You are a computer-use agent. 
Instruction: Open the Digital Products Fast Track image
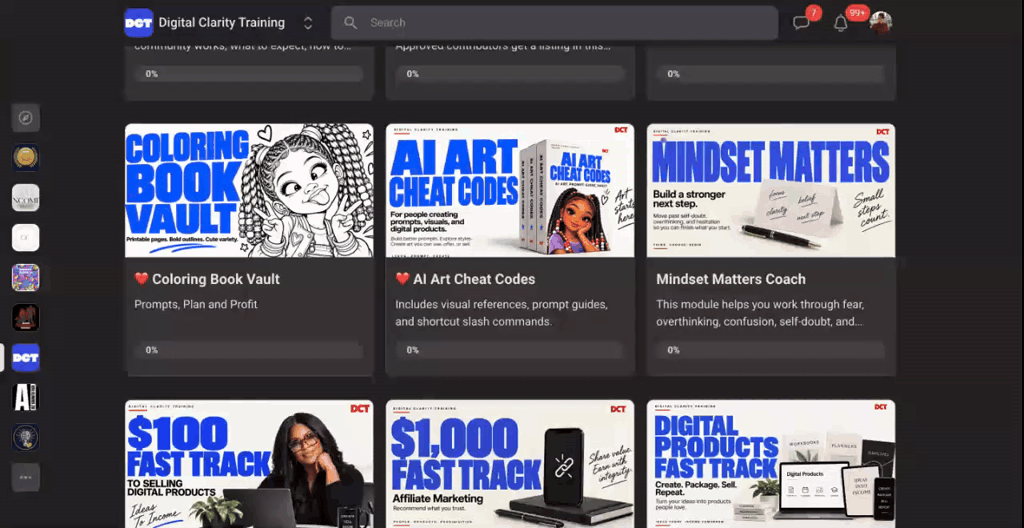(771, 464)
